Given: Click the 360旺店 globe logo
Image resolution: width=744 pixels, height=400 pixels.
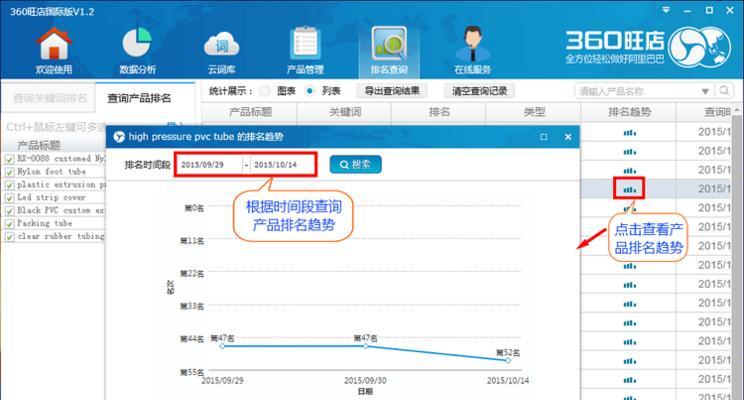Looking at the screenshot, I should tap(700, 47).
